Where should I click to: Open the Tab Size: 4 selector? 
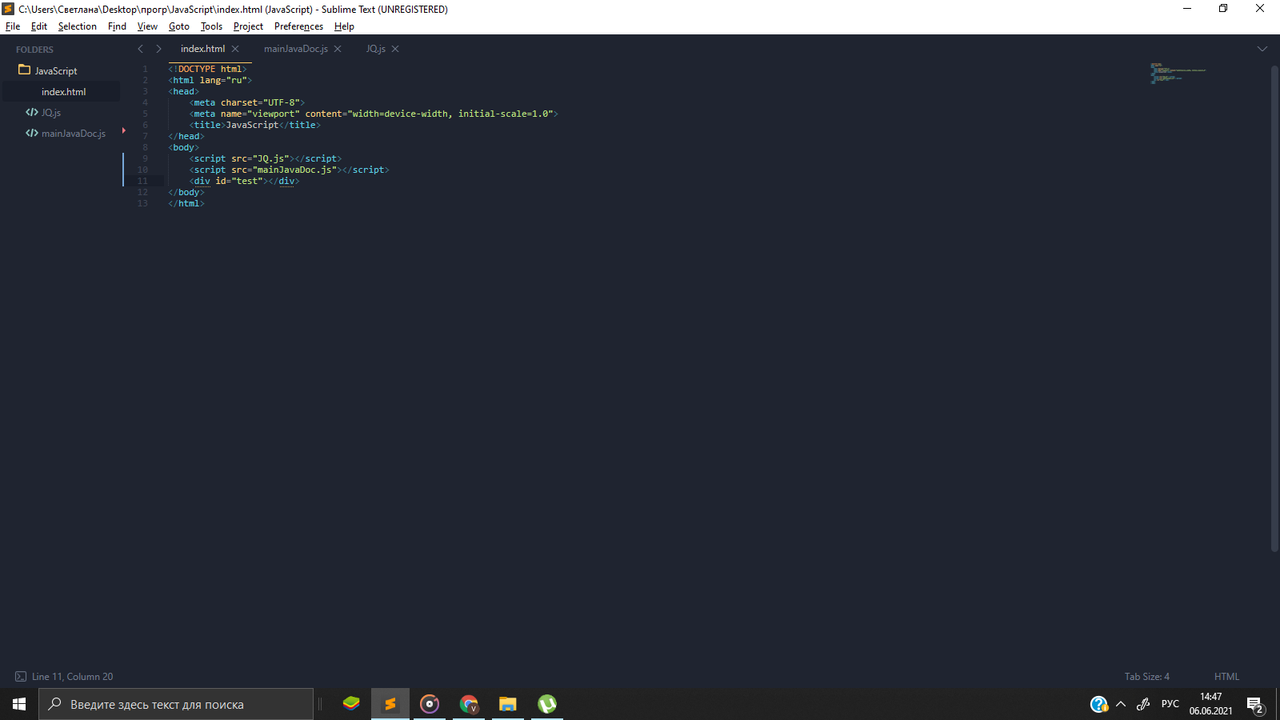[x=1147, y=677]
